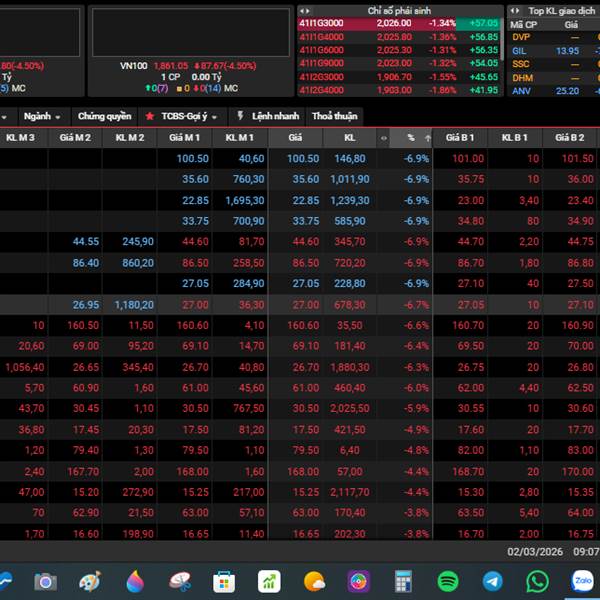
Task: Open the Microsoft Store taskbar icon
Action: point(224,581)
